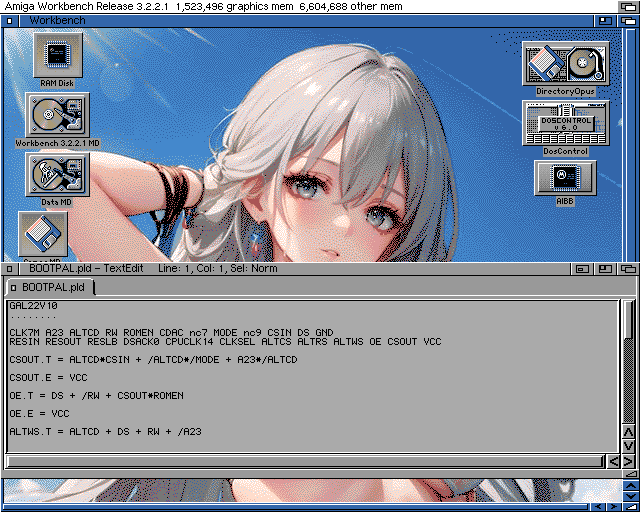Click the Workbench window scroll down arrow
Screen dimensions: 640x512
630,496
